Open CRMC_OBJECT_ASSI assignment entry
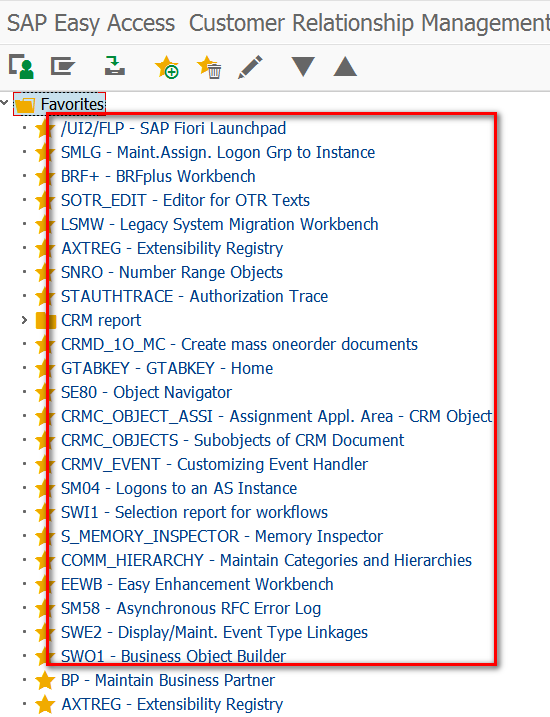Screen dimensions: 550x717 tap(277, 417)
